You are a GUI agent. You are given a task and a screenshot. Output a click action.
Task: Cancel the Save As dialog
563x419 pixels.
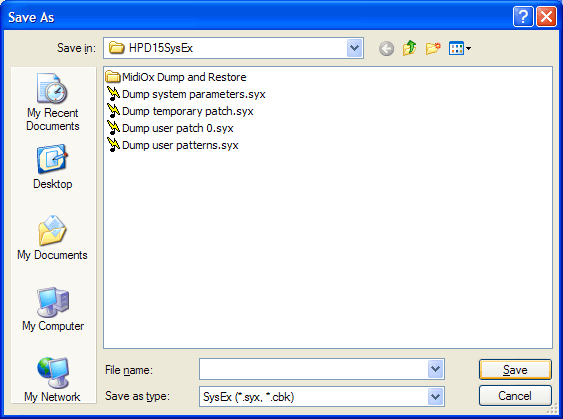[515, 396]
